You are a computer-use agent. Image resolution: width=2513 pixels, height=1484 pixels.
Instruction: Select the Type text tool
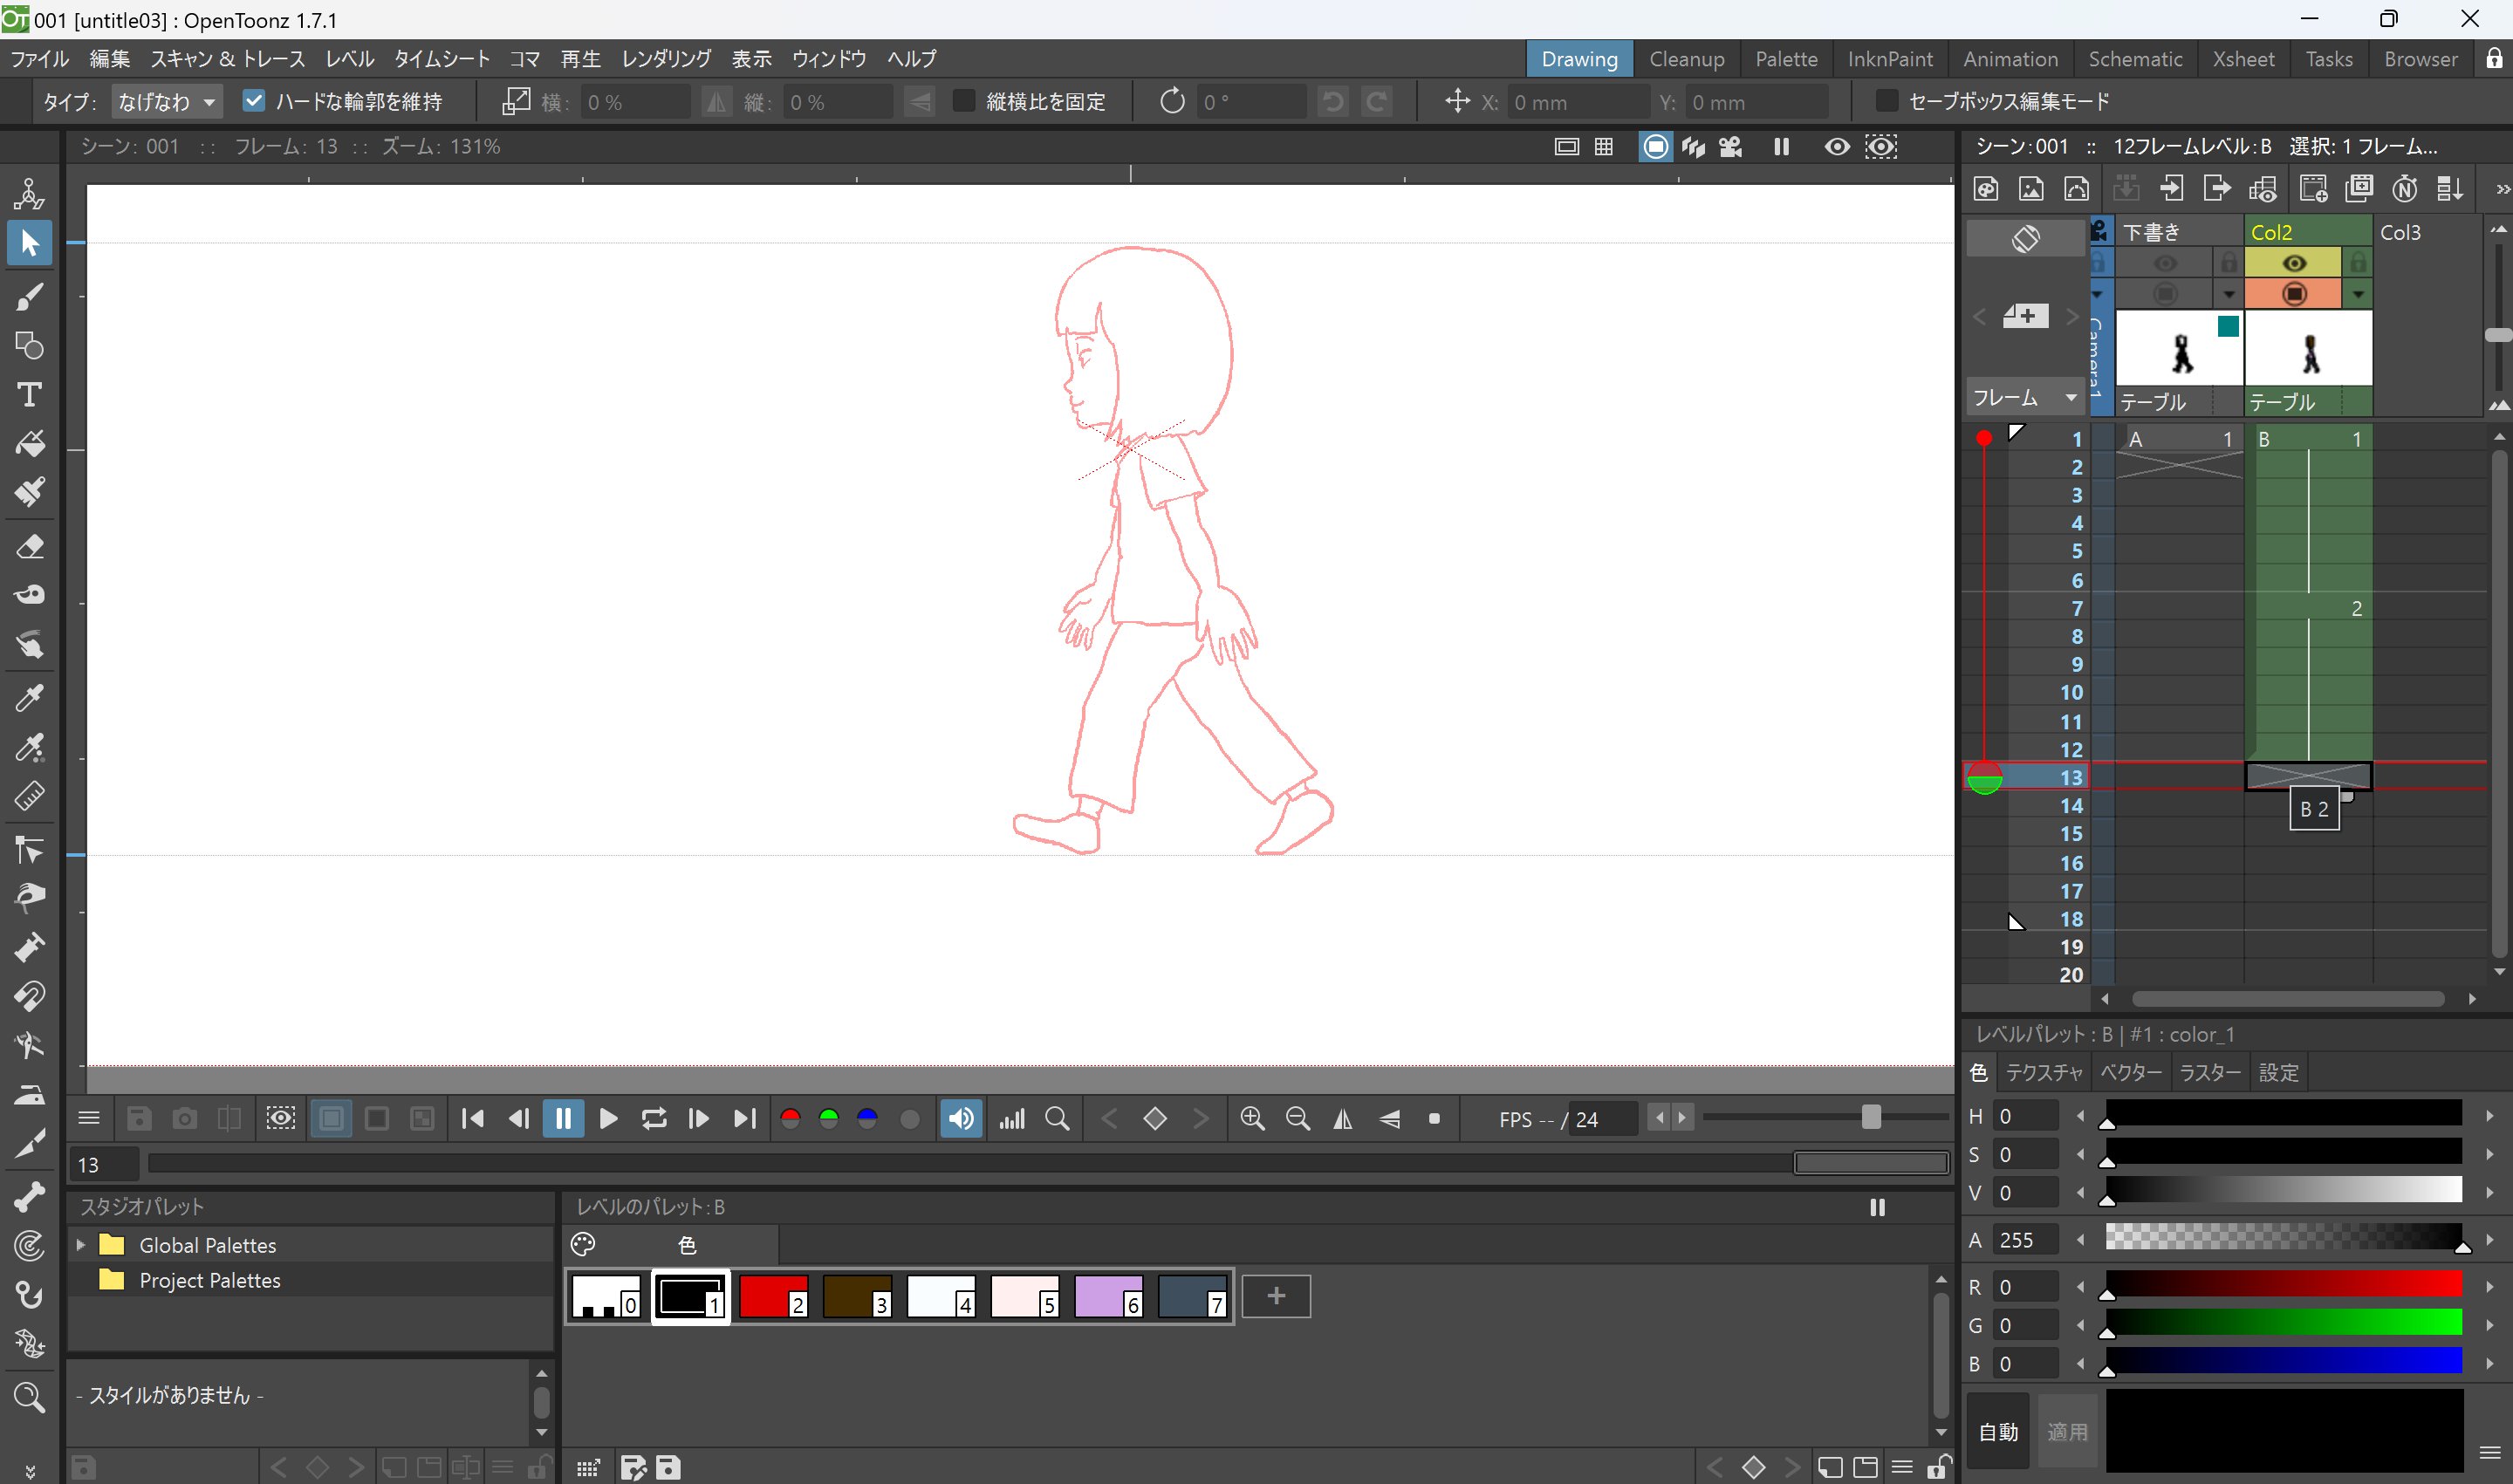point(29,395)
